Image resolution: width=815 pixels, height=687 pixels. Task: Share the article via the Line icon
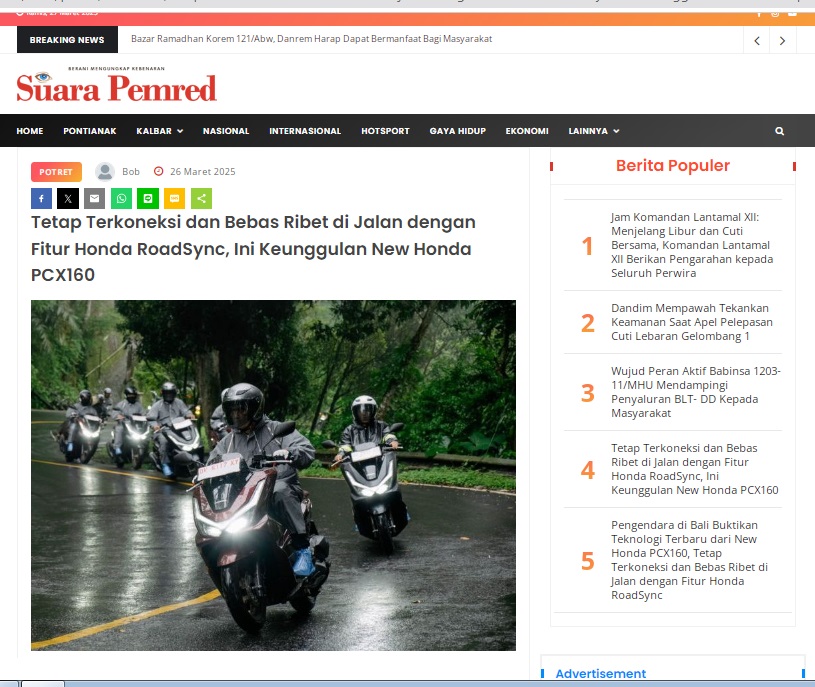point(148,199)
